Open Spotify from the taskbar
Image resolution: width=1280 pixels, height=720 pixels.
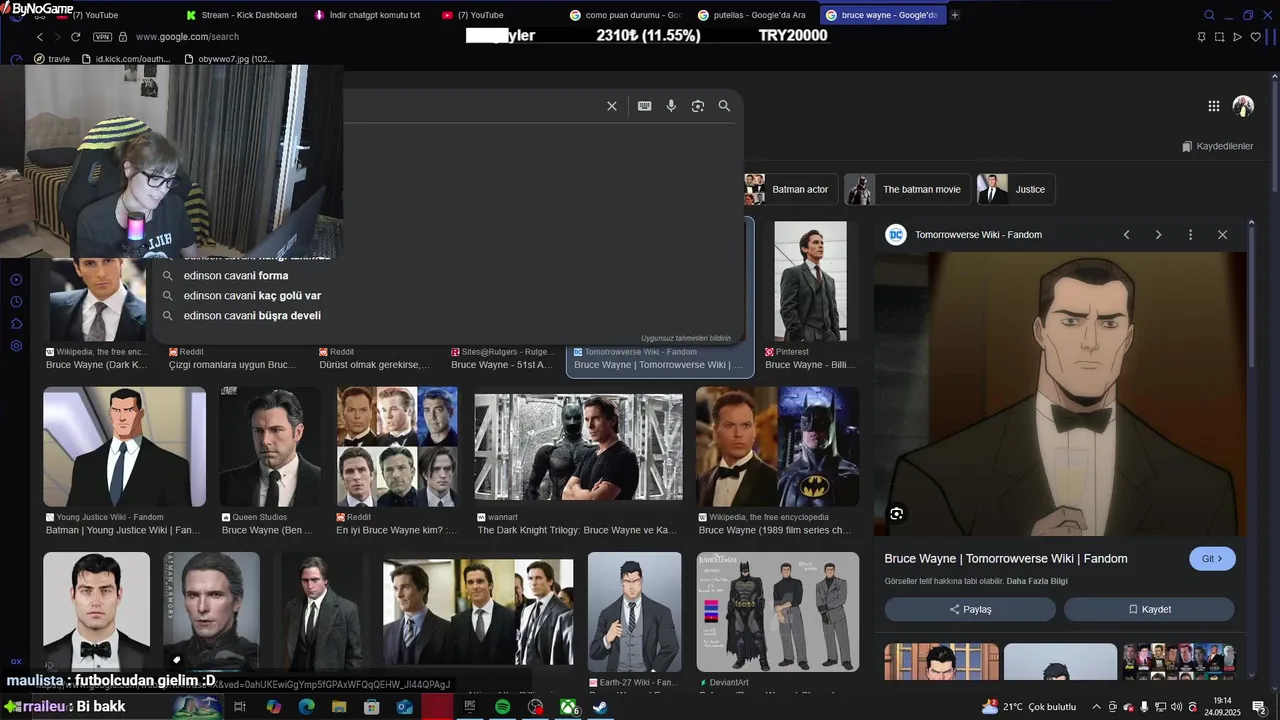[x=503, y=707]
